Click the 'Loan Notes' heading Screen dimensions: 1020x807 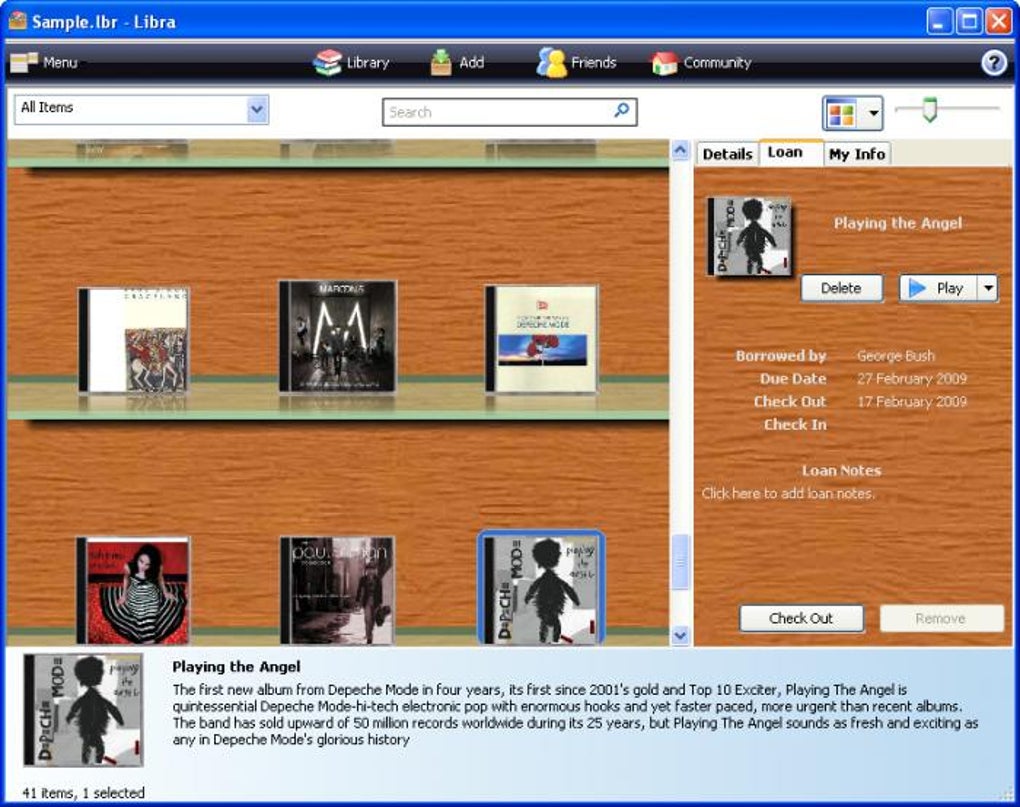click(x=841, y=470)
